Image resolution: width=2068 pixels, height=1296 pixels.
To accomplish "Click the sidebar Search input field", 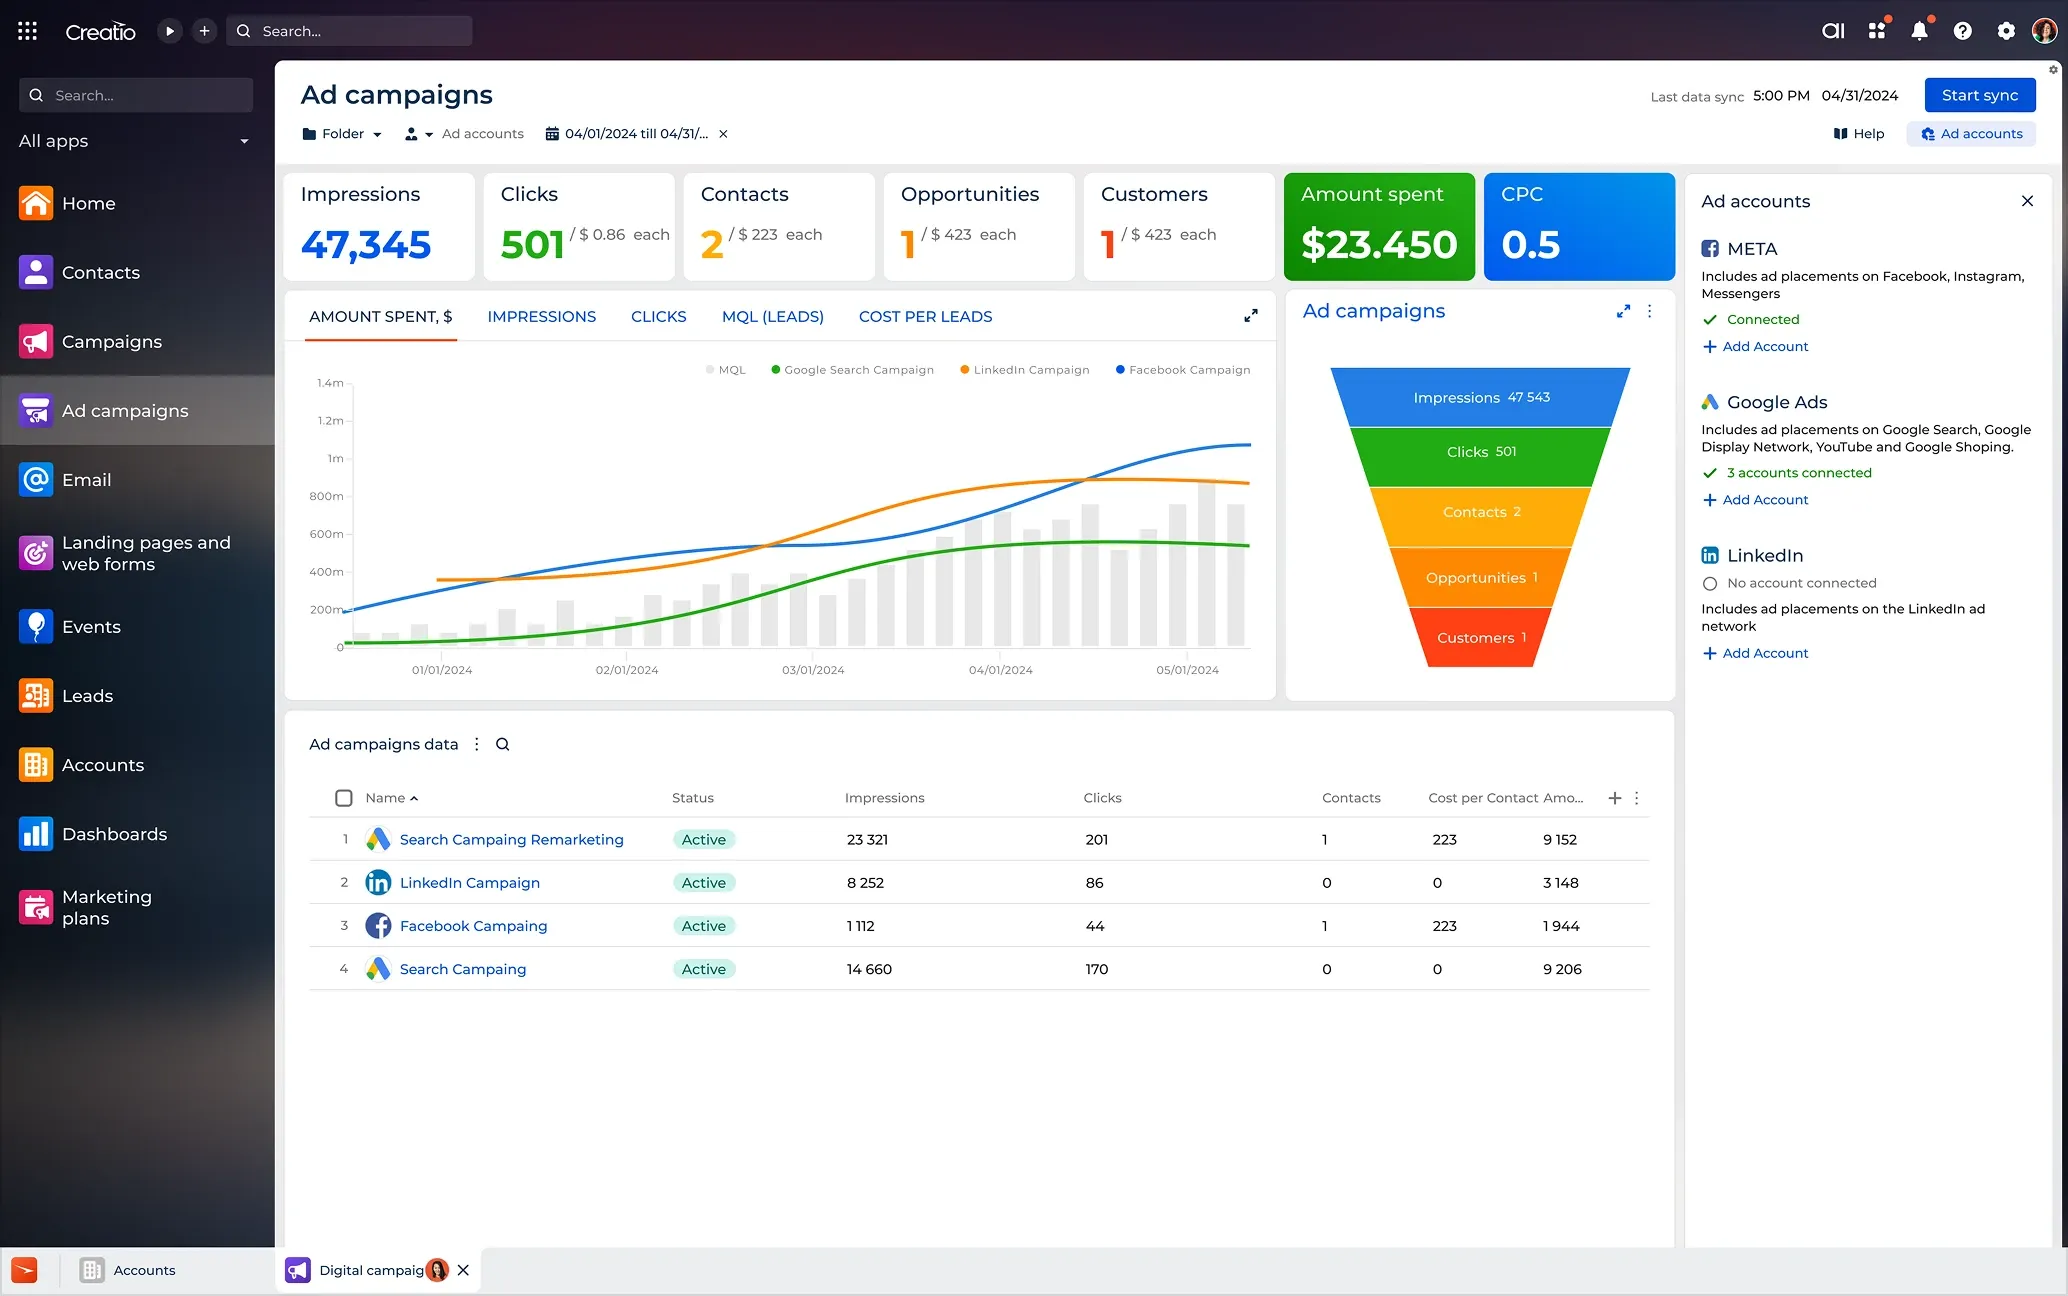I will 136,95.
